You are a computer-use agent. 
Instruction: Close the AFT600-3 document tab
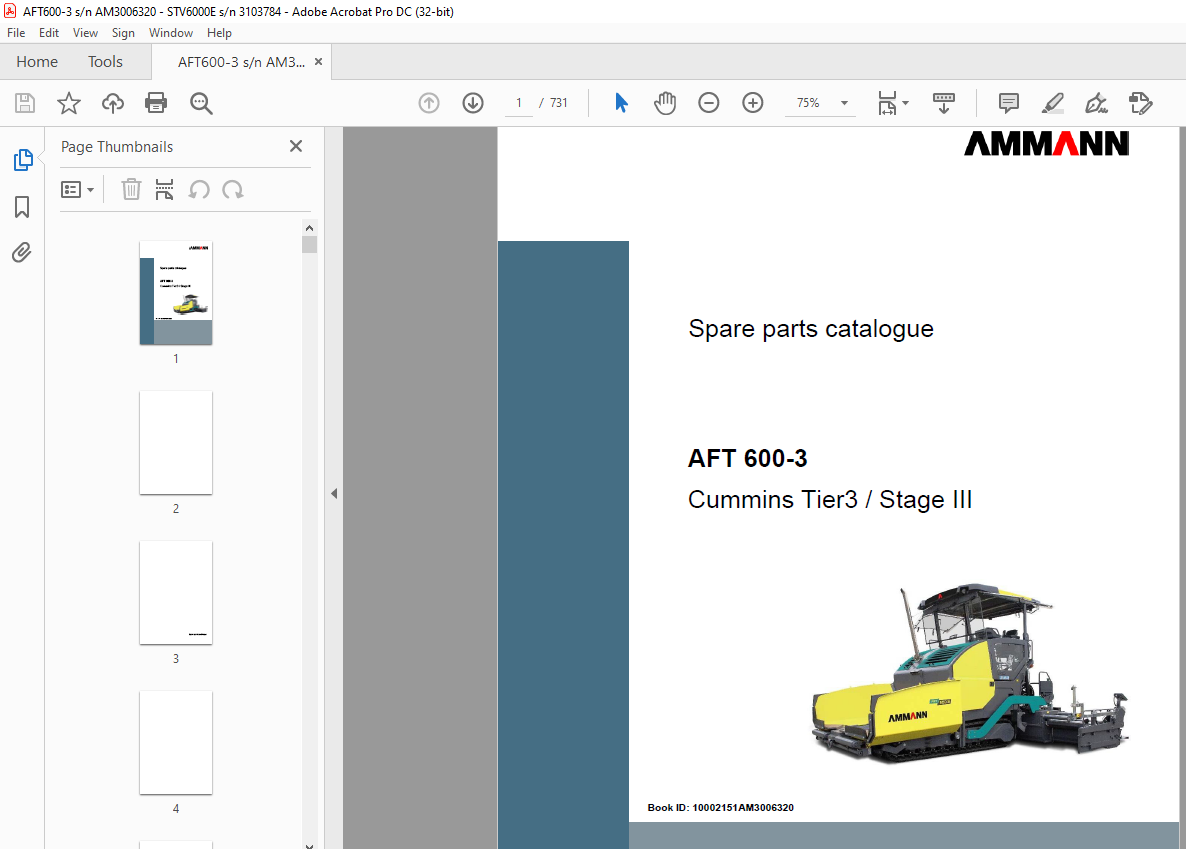pos(318,62)
